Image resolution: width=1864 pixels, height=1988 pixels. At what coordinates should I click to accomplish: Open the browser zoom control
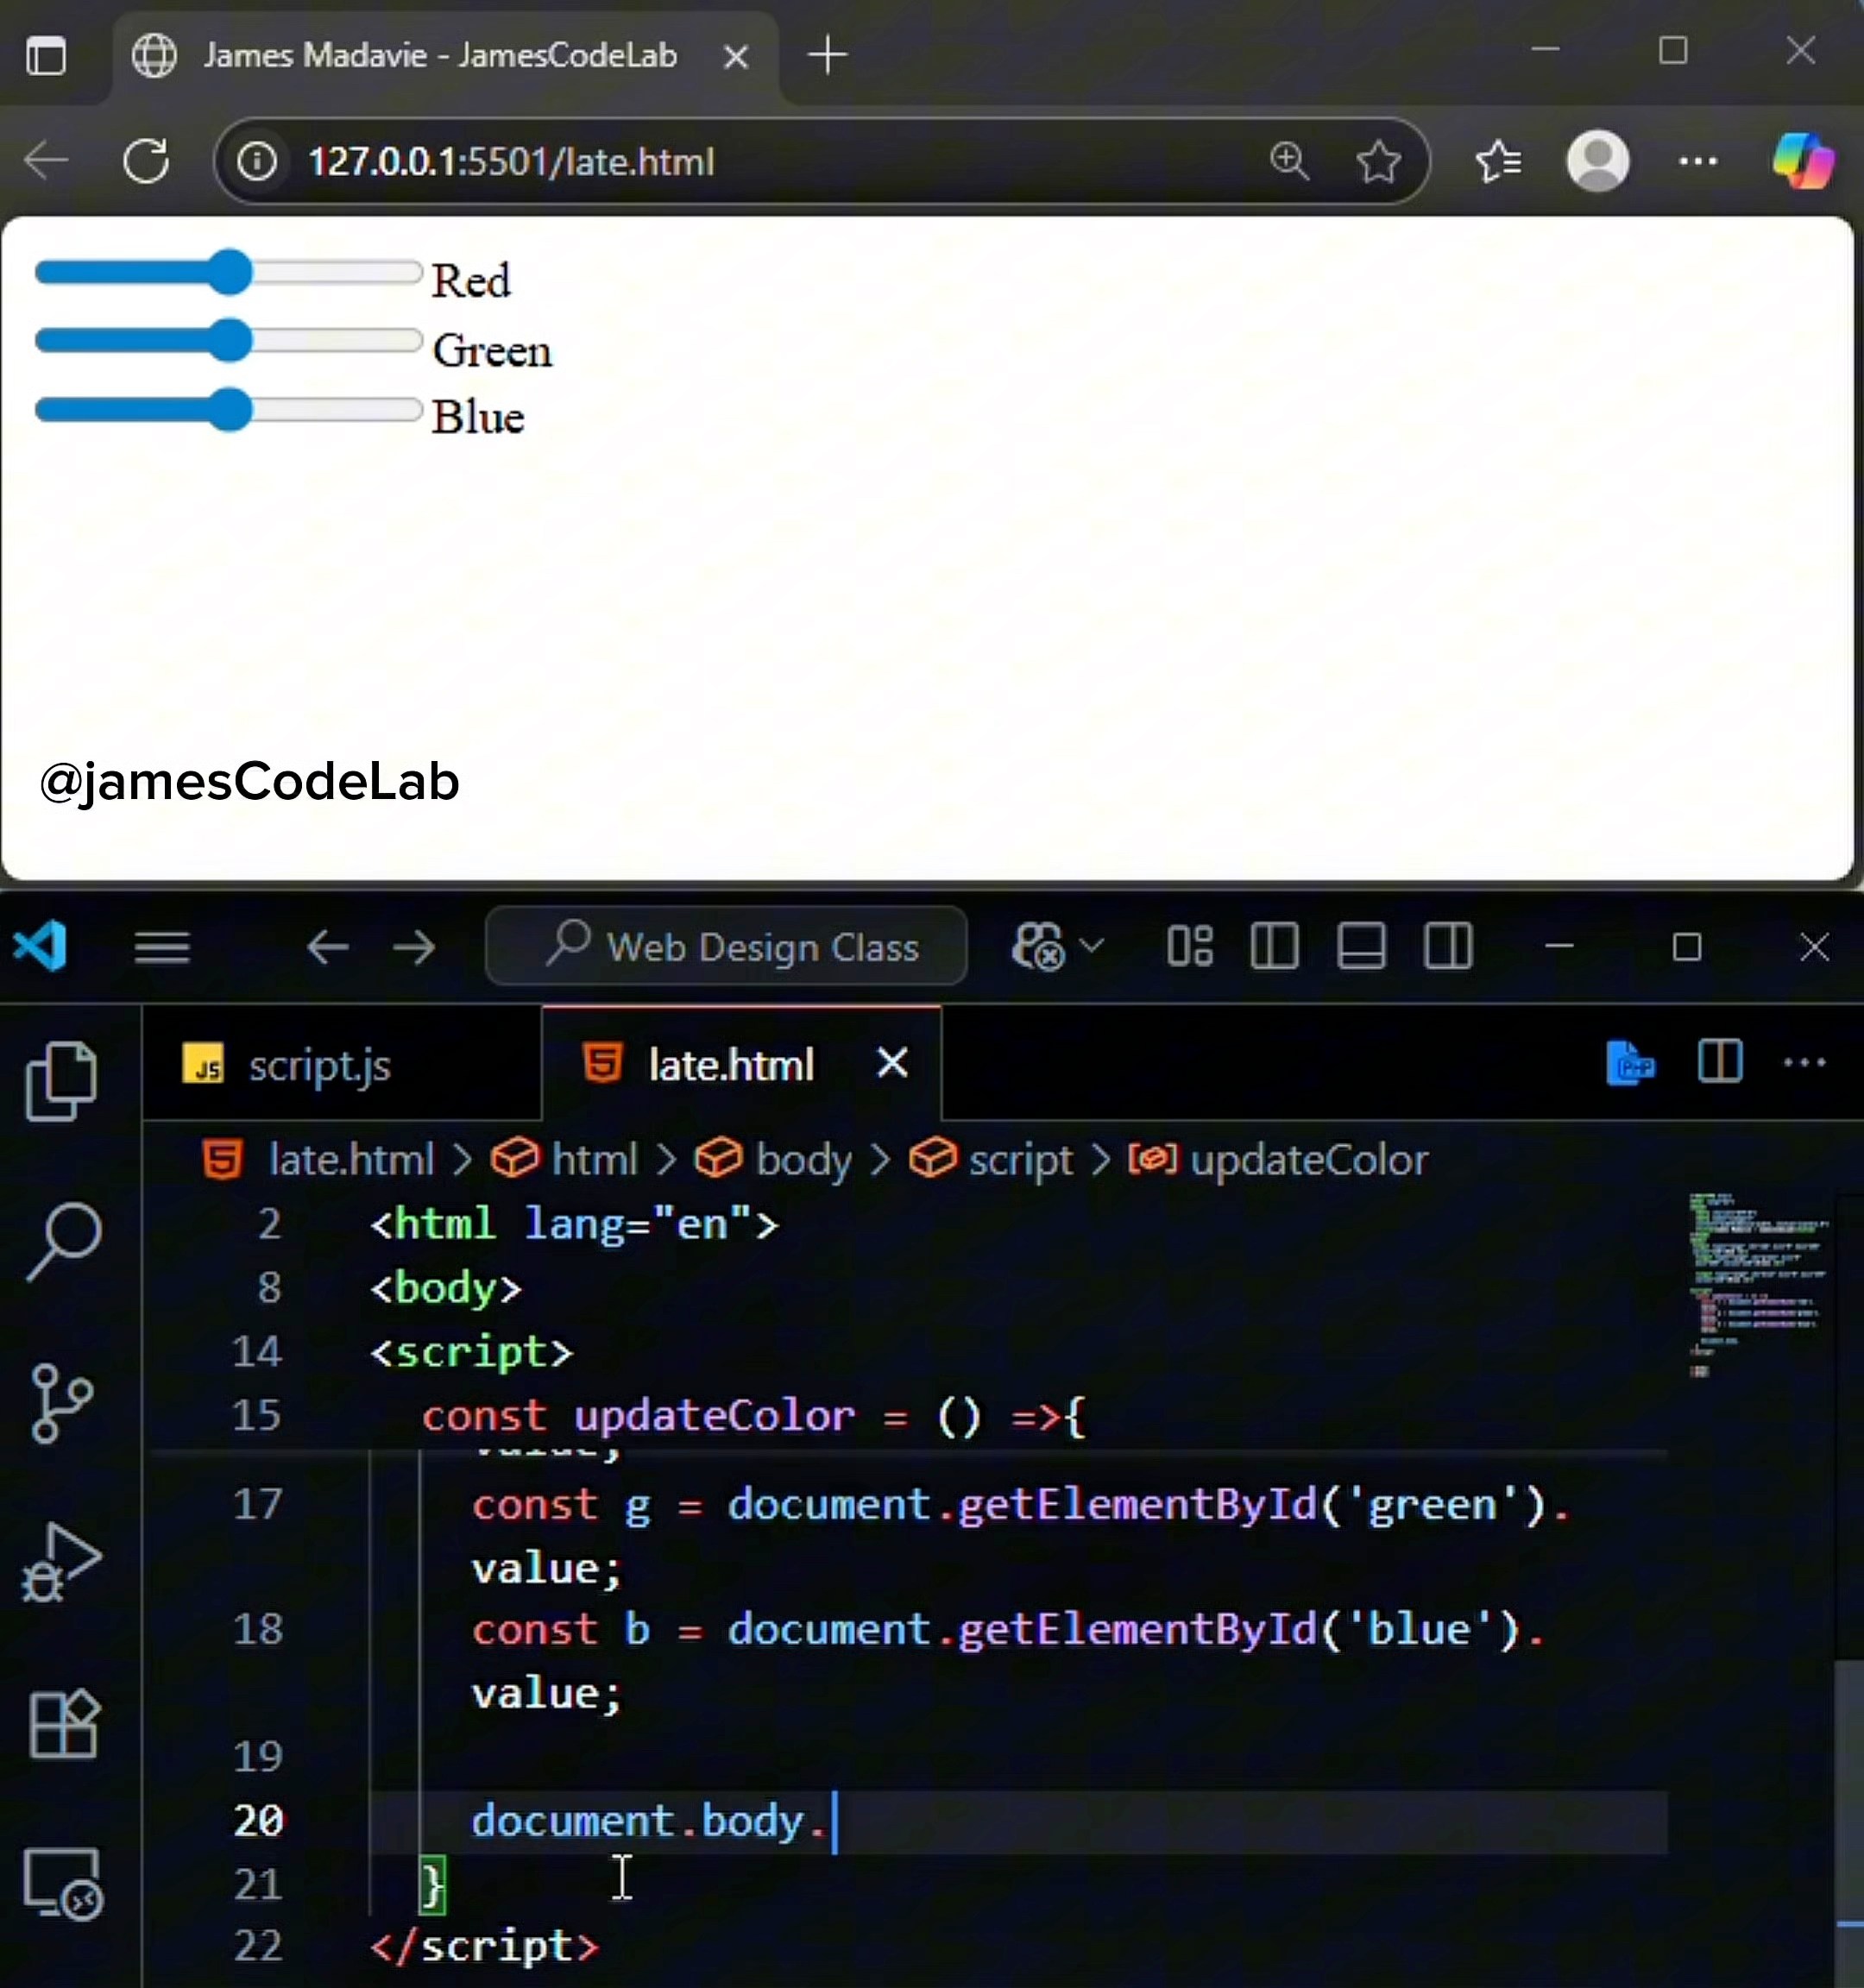pos(1289,161)
